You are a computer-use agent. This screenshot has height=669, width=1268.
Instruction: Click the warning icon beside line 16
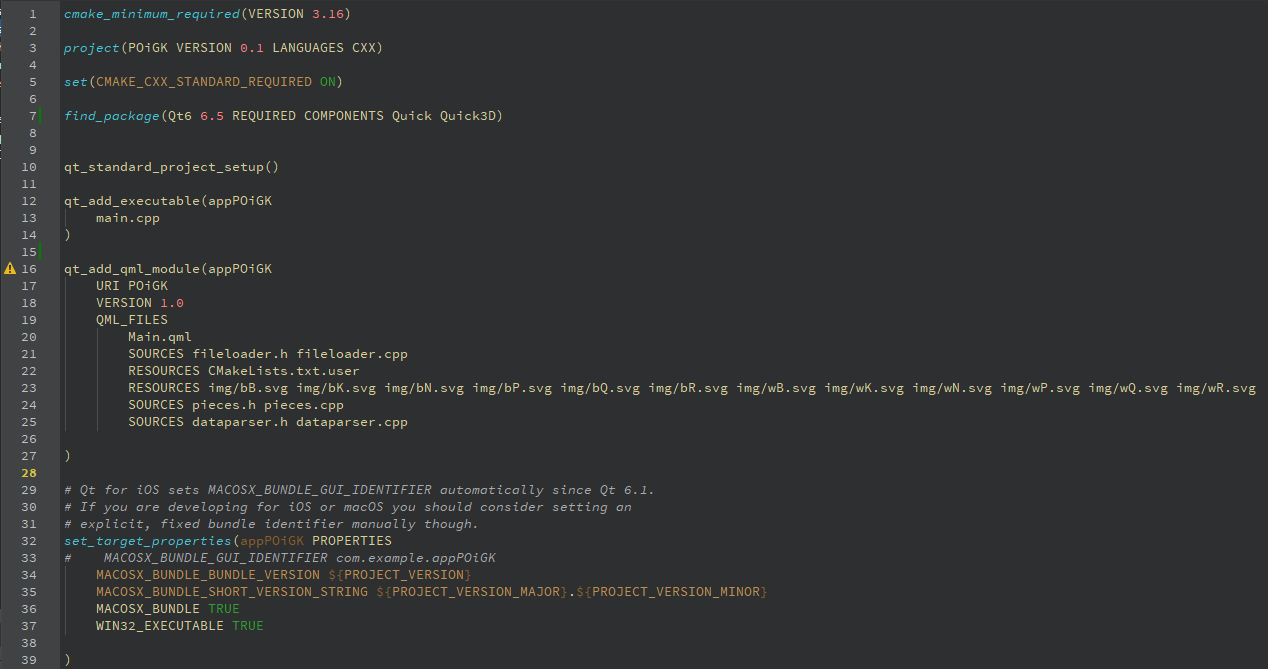coord(10,269)
